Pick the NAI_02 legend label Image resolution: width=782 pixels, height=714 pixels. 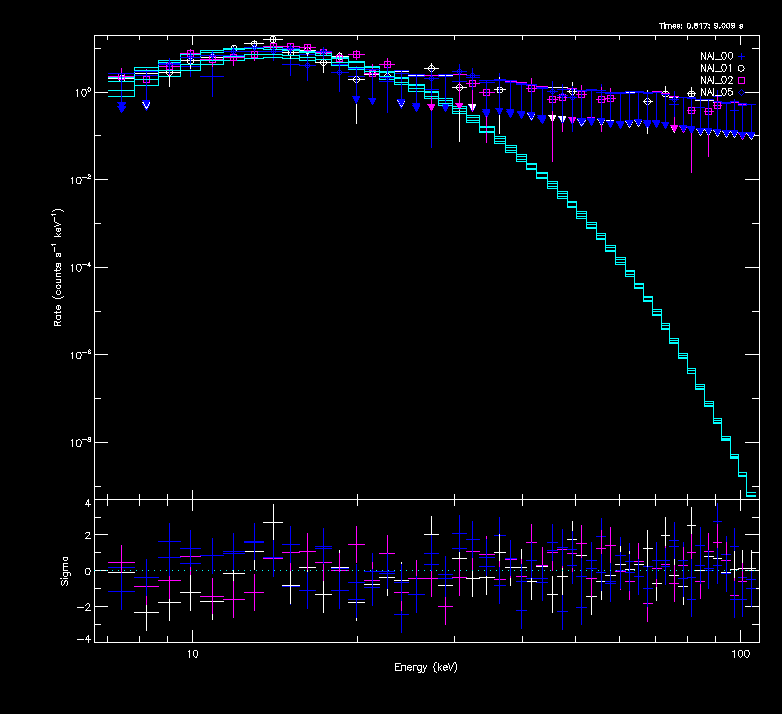717,80
